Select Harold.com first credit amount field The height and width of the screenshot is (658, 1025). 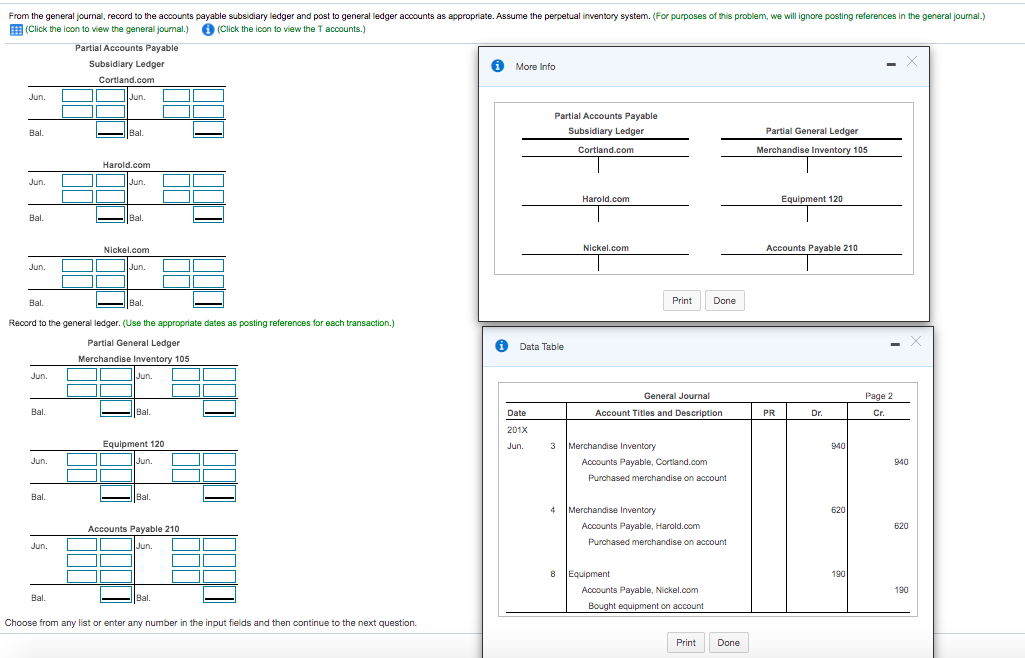(209, 180)
